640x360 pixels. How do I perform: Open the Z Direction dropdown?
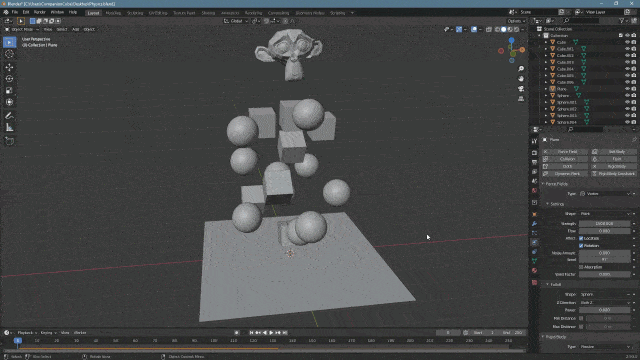(605, 302)
